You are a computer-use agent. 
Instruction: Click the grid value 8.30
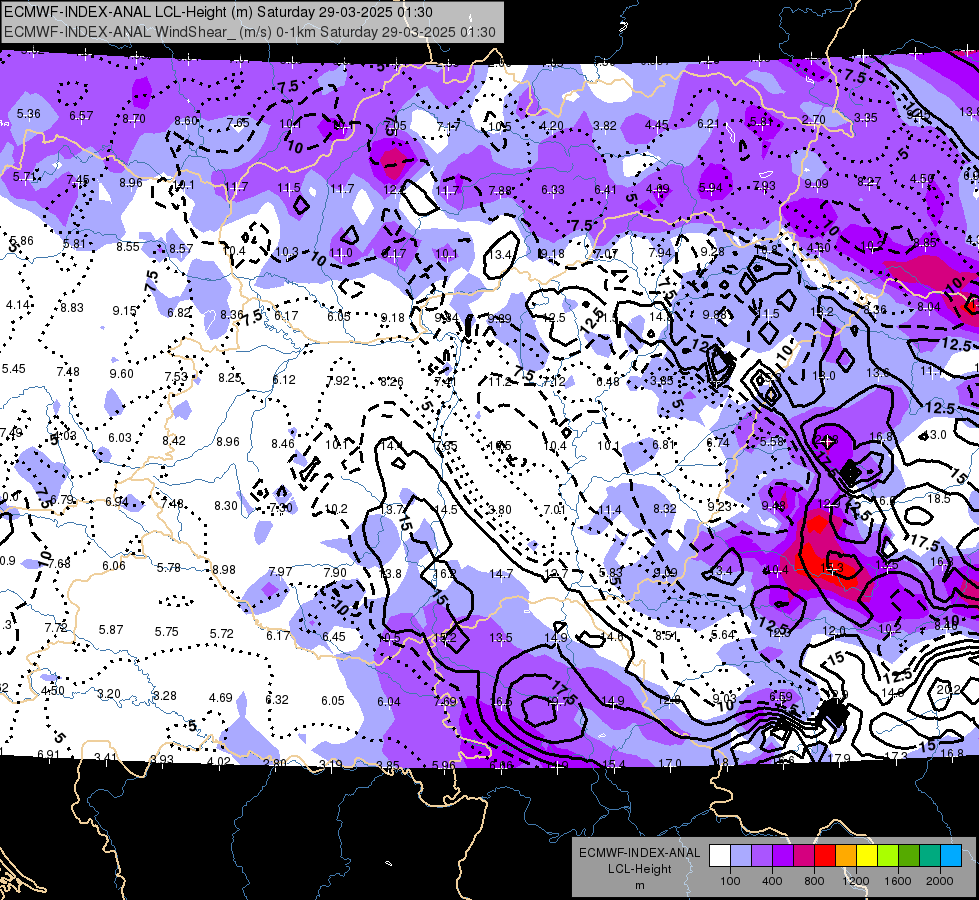click(x=226, y=506)
